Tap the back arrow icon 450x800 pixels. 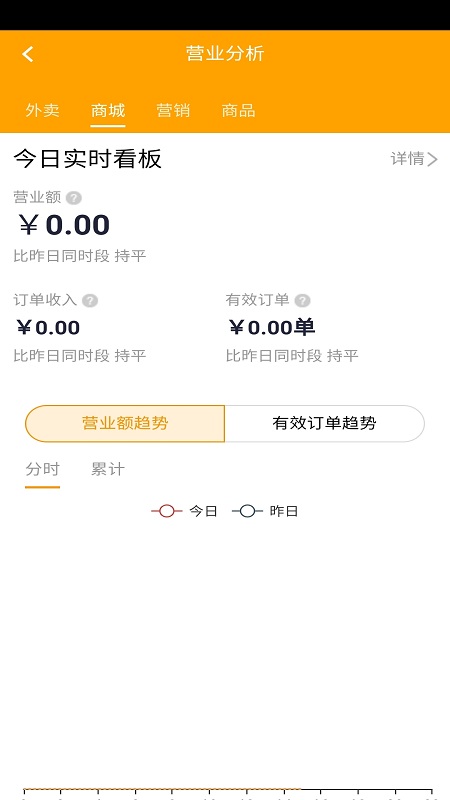pyautogui.click(x=28, y=54)
